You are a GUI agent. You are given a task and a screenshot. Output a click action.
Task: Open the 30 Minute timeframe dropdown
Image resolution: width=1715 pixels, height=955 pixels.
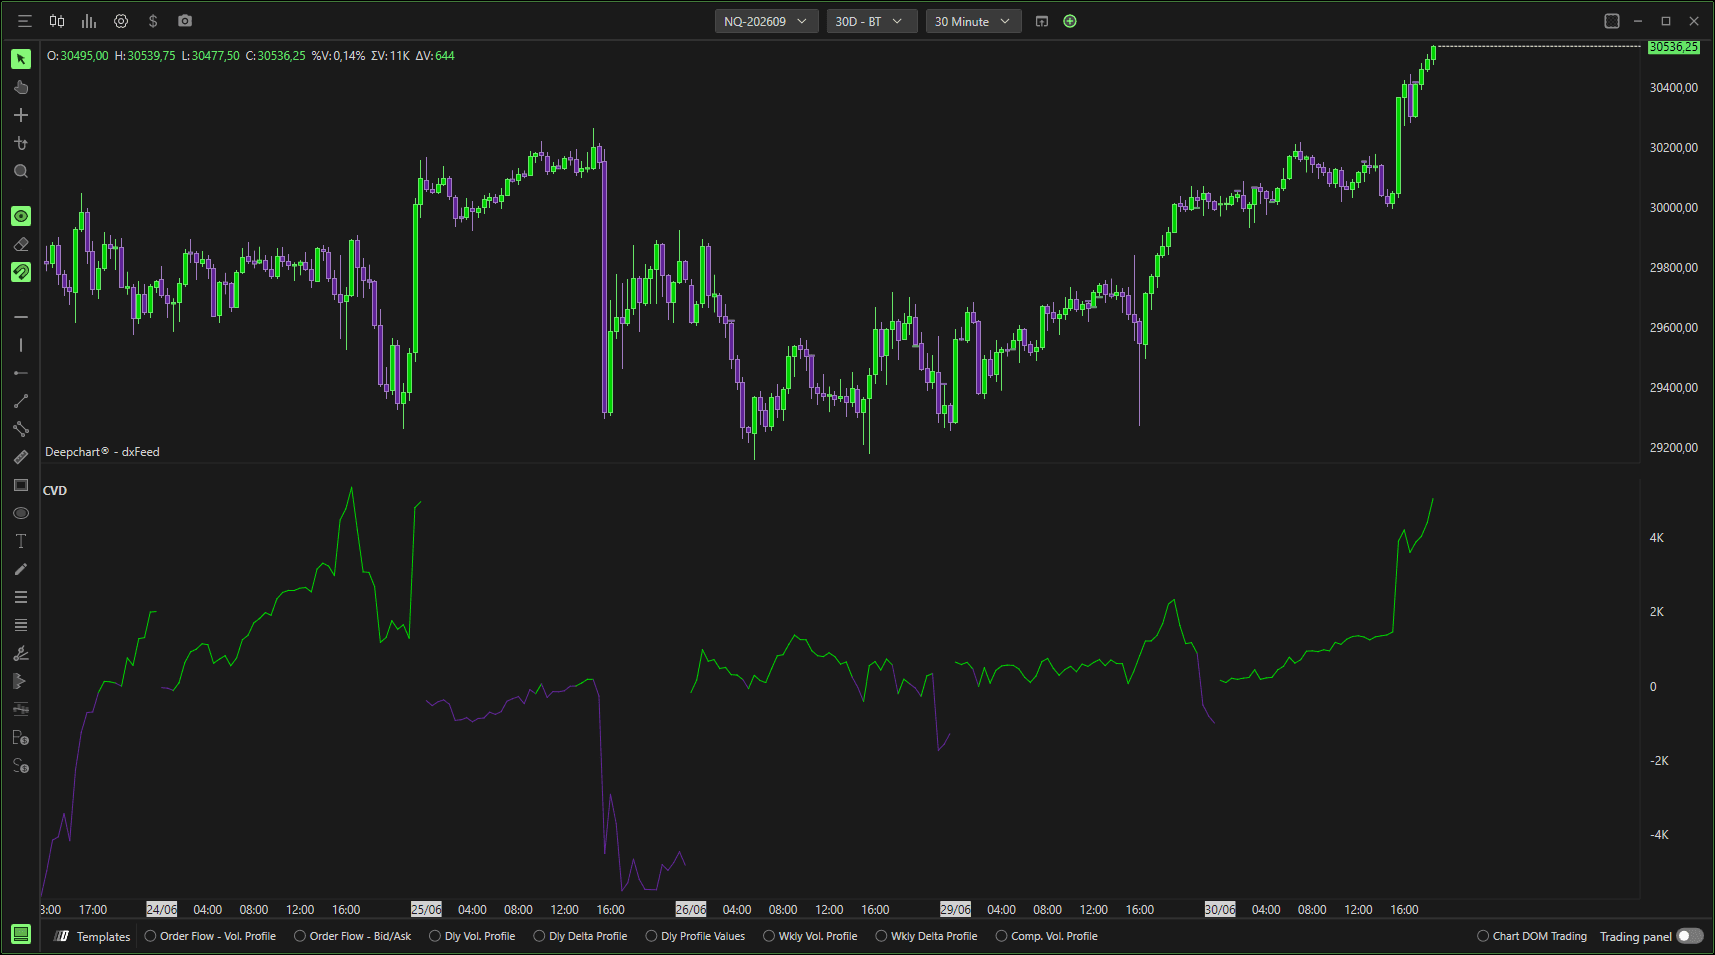pyautogui.click(x=973, y=21)
